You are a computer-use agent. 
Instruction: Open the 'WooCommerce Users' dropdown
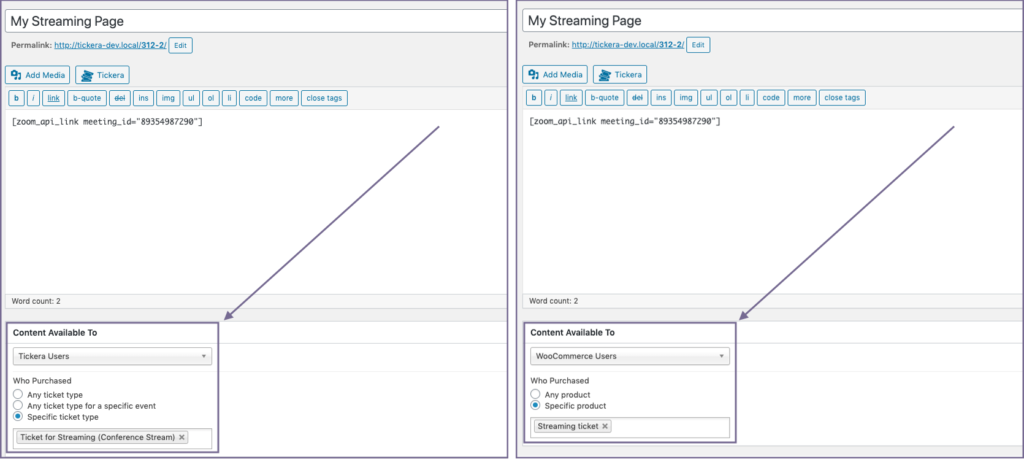click(630, 356)
